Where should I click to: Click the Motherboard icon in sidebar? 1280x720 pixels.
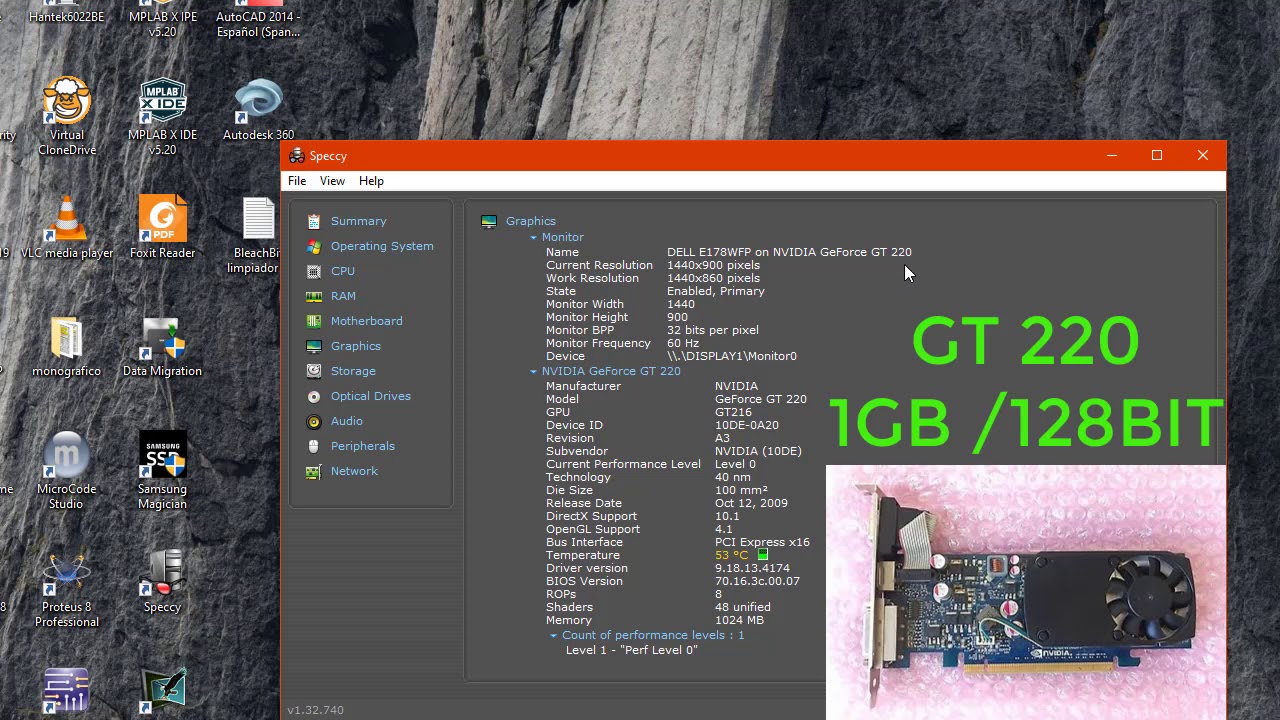coord(314,321)
